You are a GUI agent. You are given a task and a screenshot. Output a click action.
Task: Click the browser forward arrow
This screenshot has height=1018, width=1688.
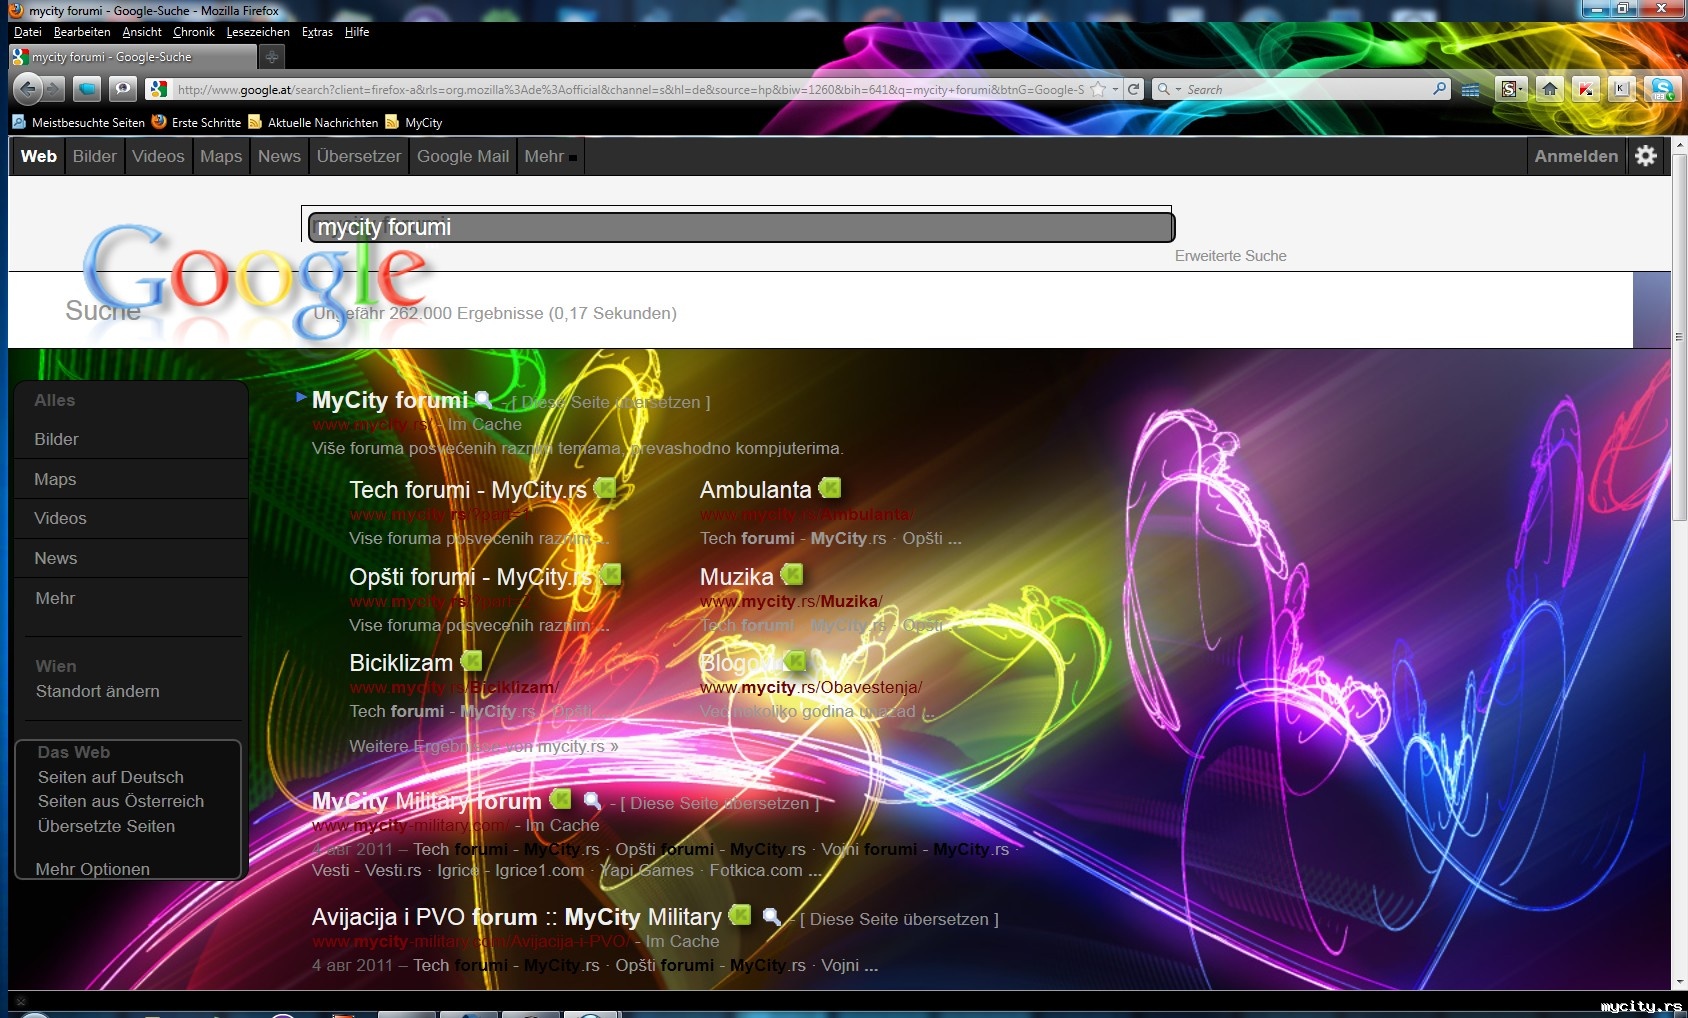54,89
